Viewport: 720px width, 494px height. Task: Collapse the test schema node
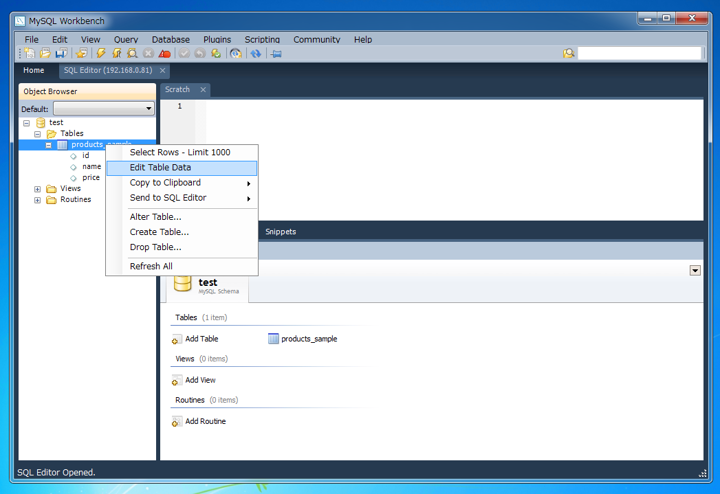click(27, 123)
